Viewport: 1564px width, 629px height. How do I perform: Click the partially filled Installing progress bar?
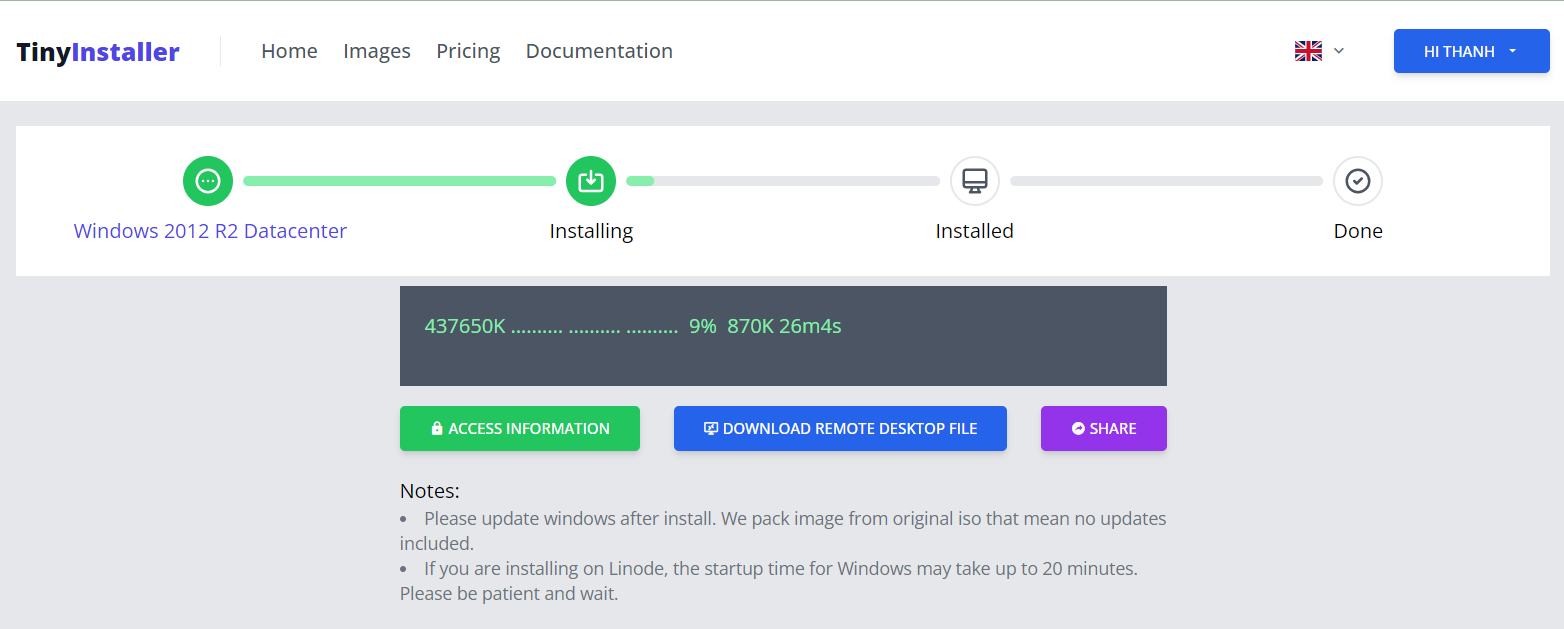(783, 181)
